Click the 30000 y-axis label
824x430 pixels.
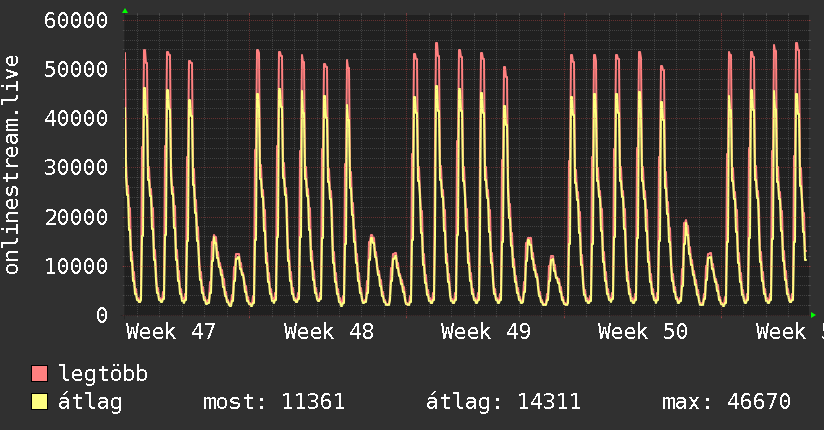click(76, 168)
